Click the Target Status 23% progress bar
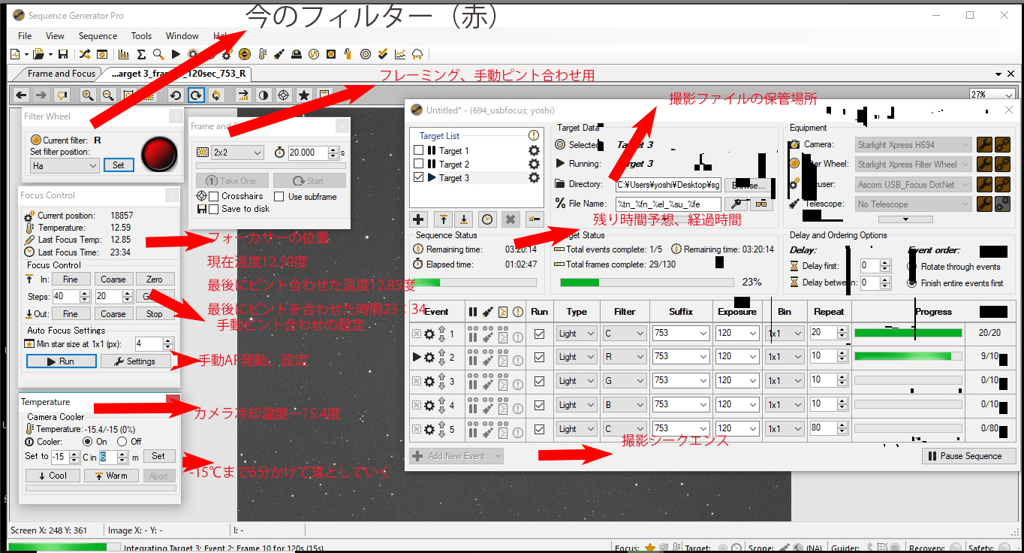 point(647,283)
